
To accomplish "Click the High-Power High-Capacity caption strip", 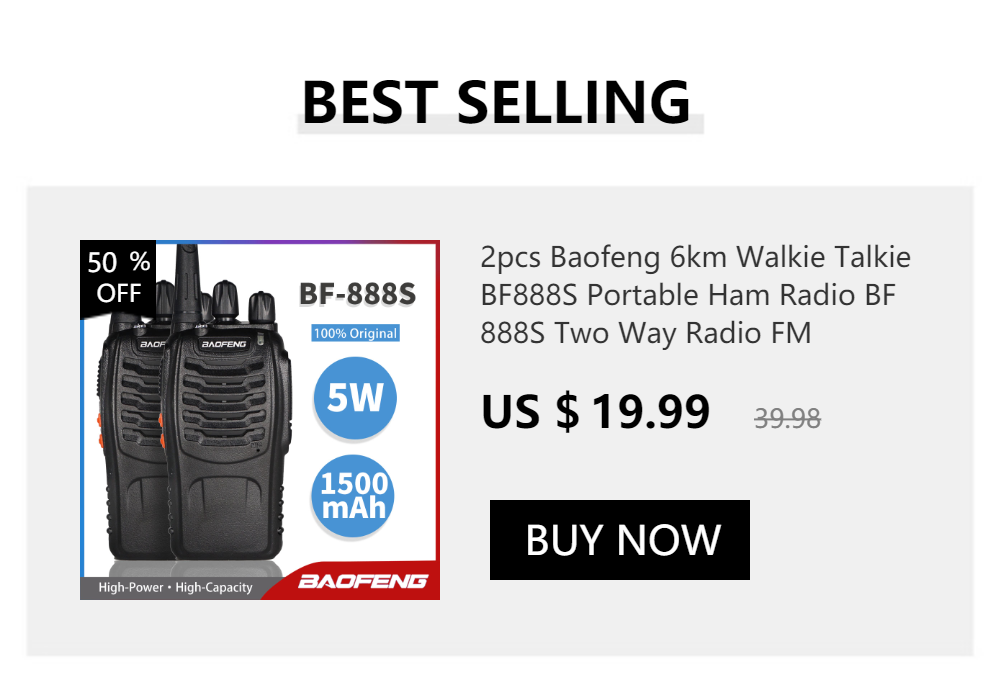I will point(175,587).
